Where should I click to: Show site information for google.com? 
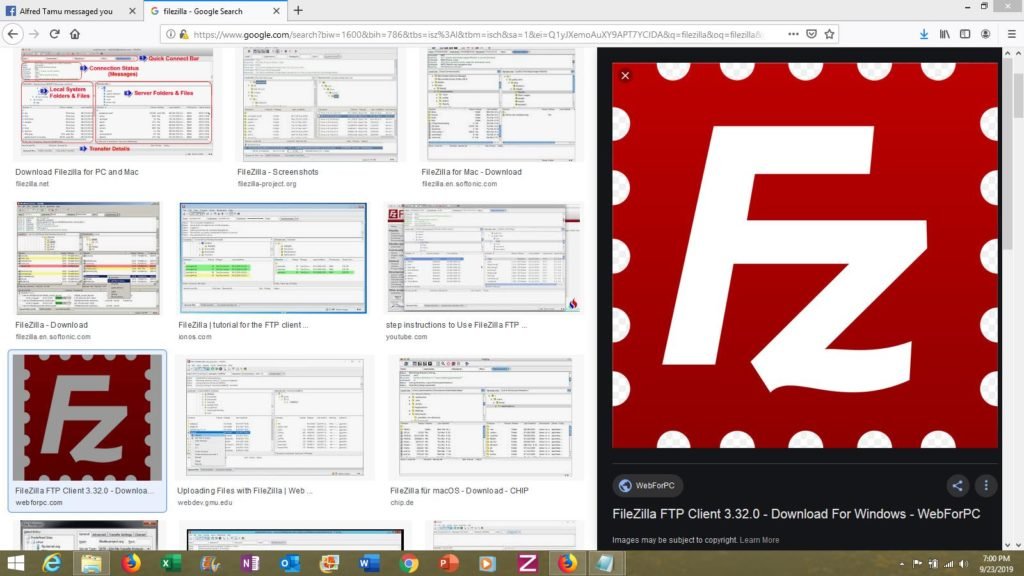(x=170, y=34)
